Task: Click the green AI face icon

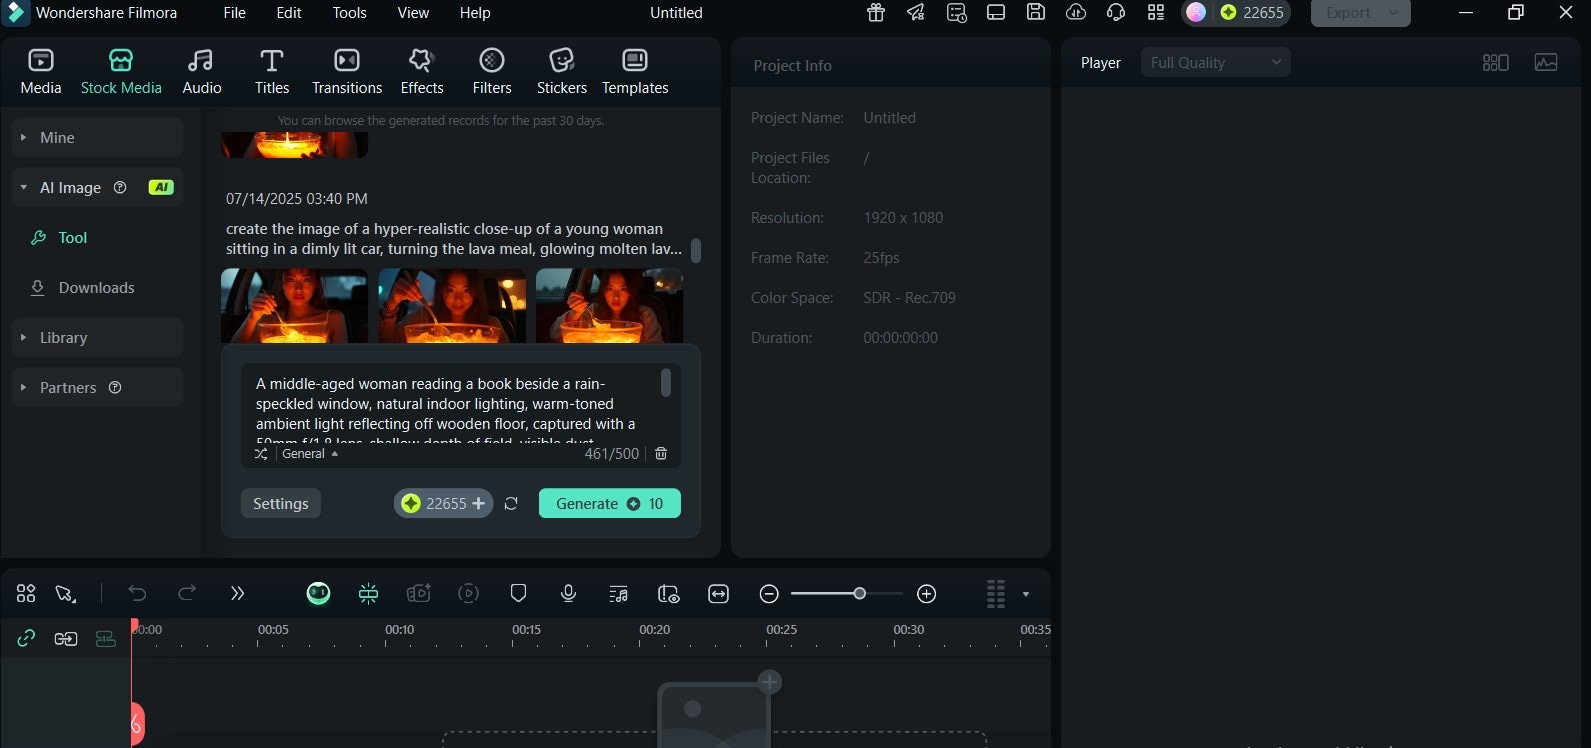Action: pyautogui.click(x=318, y=593)
